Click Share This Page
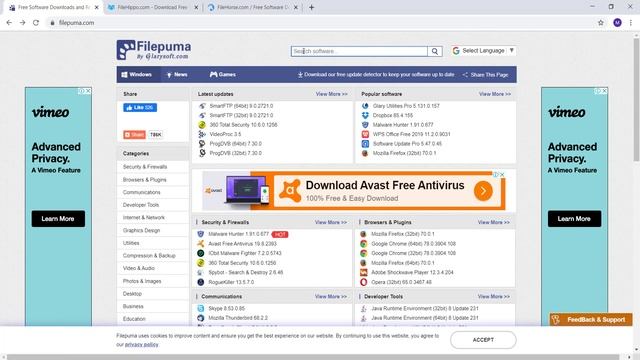The width and height of the screenshot is (640, 360). [x=486, y=75]
